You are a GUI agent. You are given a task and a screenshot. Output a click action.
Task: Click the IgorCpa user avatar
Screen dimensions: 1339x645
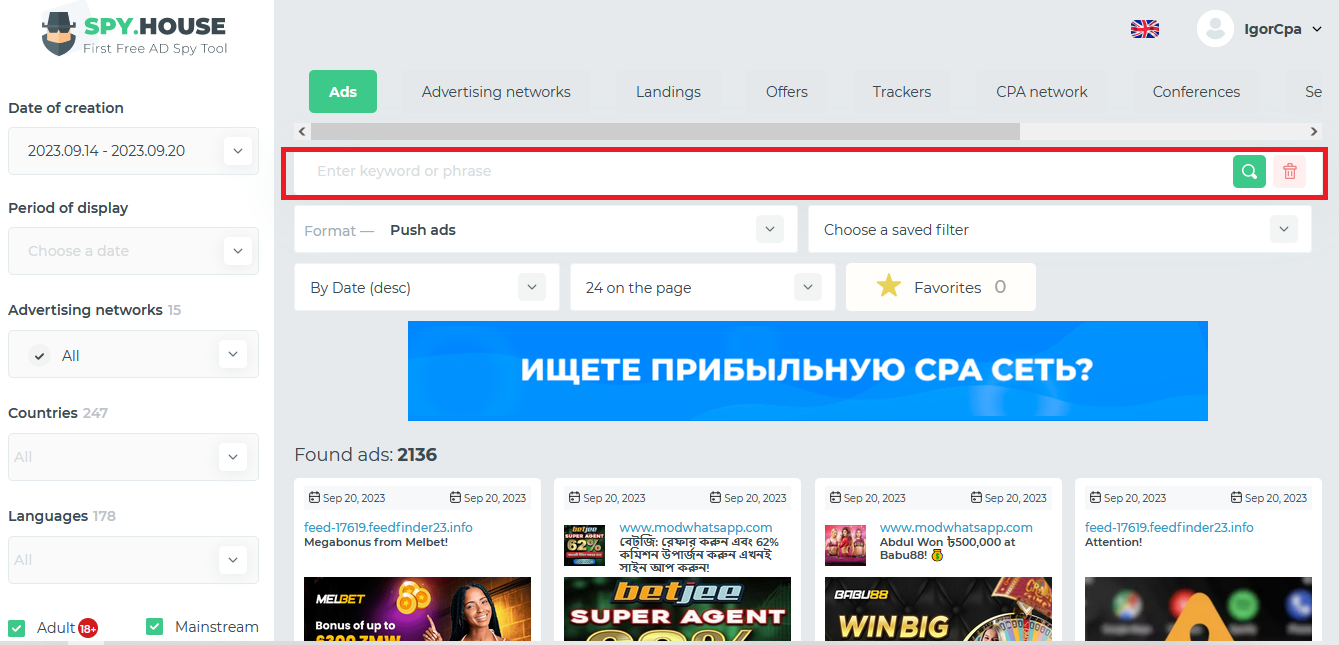point(1215,29)
